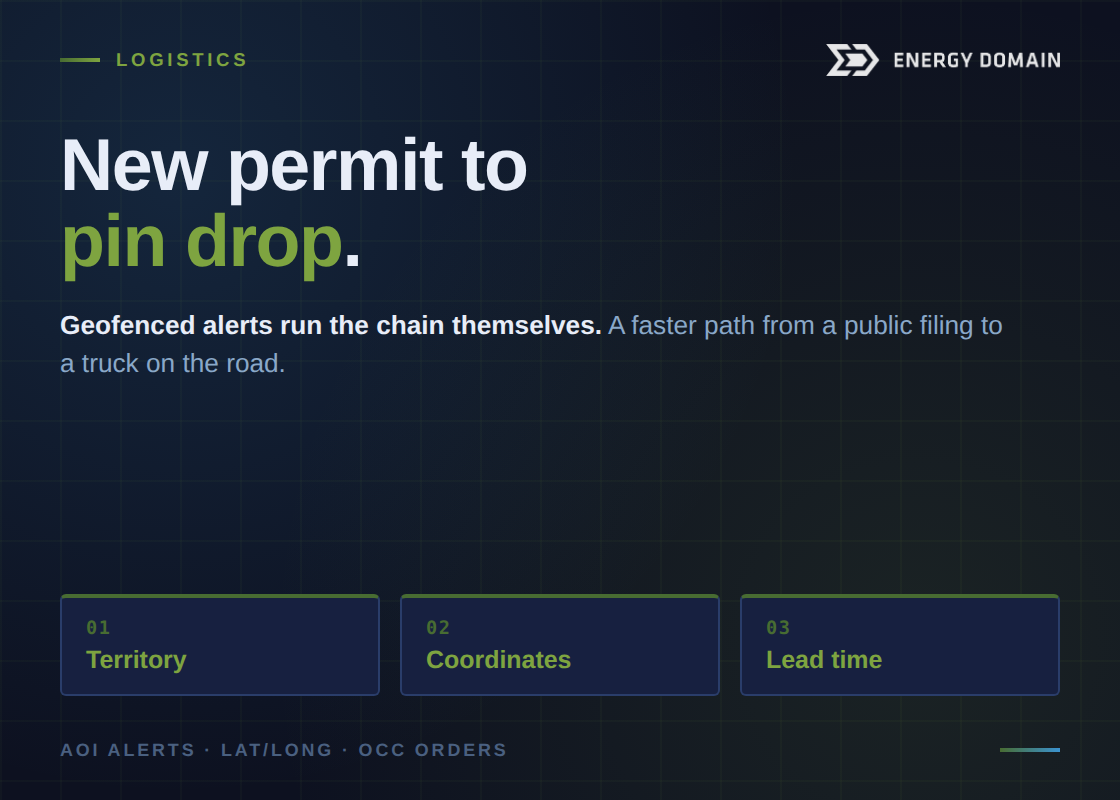Select the 01 Territory card
This screenshot has height=800, width=1120.
220,645
